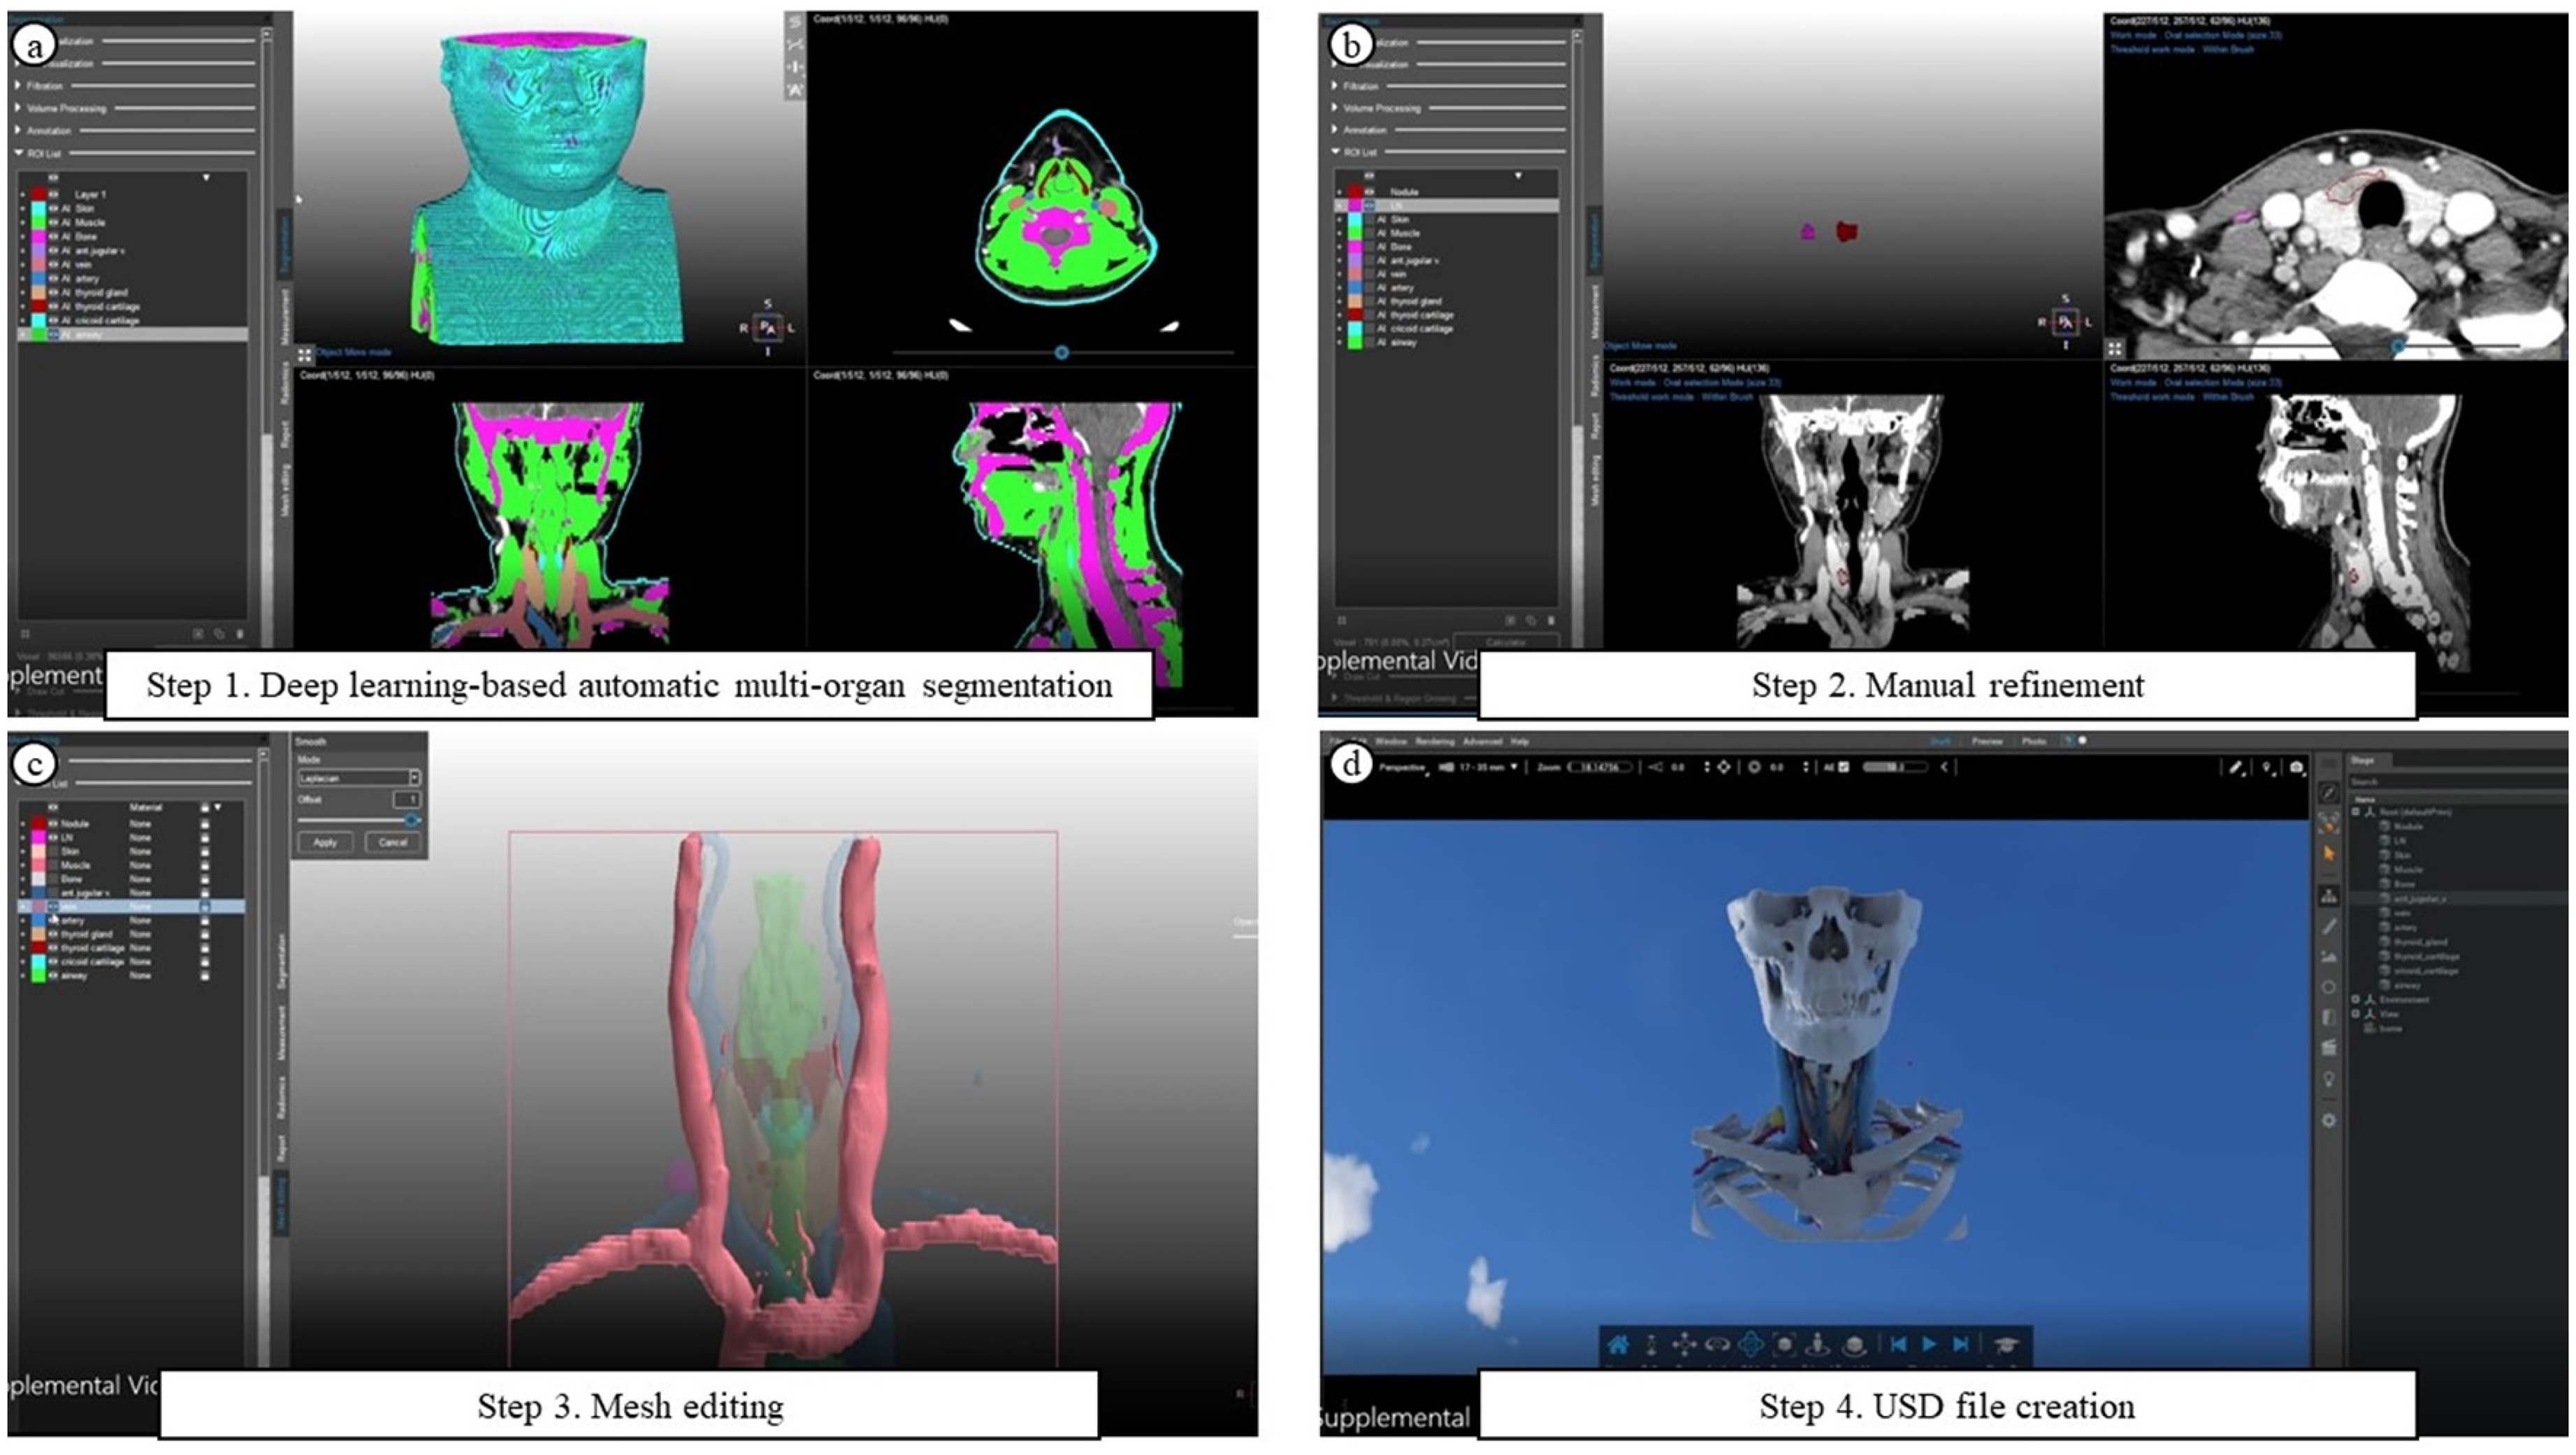Open the Perspective camera dropdown in panel d
This screenshot has height=1455, width=2576.
click(1402, 767)
